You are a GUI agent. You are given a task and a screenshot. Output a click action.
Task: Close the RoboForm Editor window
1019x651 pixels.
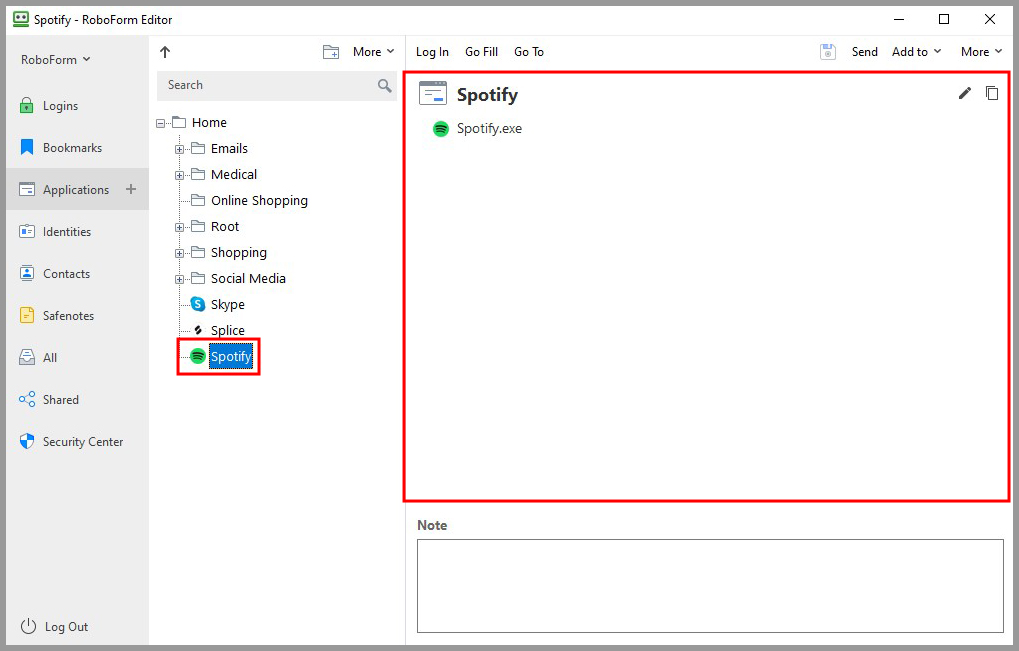click(990, 19)
